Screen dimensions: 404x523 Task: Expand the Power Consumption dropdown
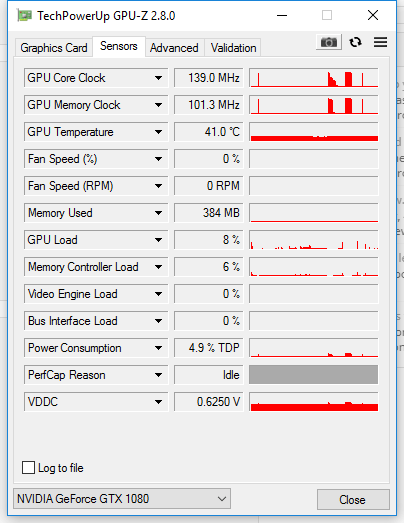click(158, 348)
